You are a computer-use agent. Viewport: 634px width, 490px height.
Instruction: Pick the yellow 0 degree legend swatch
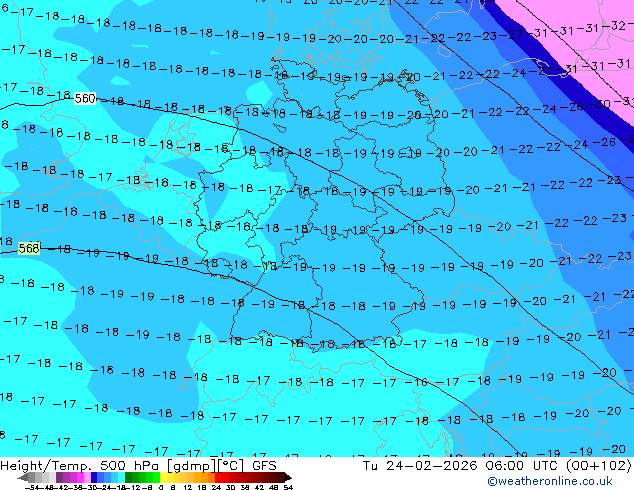[163, 477]
